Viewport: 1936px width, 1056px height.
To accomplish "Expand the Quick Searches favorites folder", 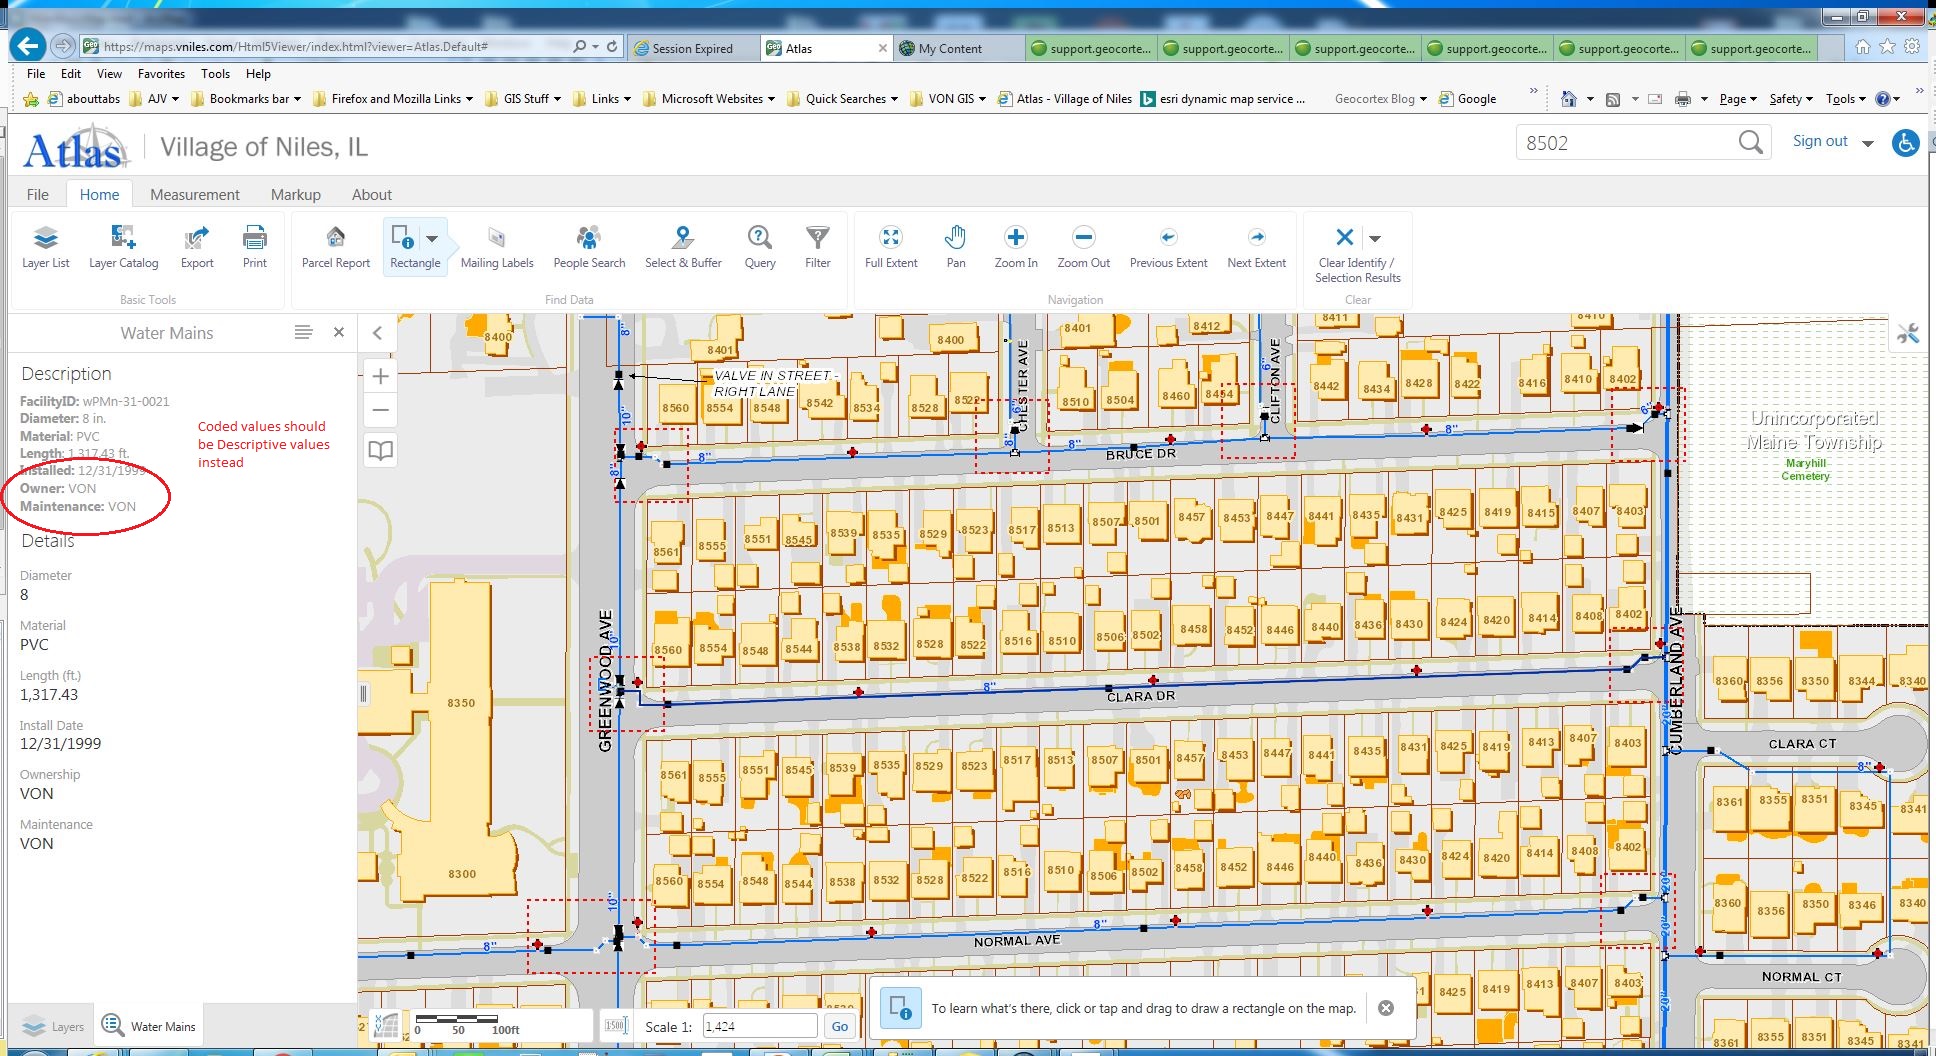I will [x=842, y=99].
